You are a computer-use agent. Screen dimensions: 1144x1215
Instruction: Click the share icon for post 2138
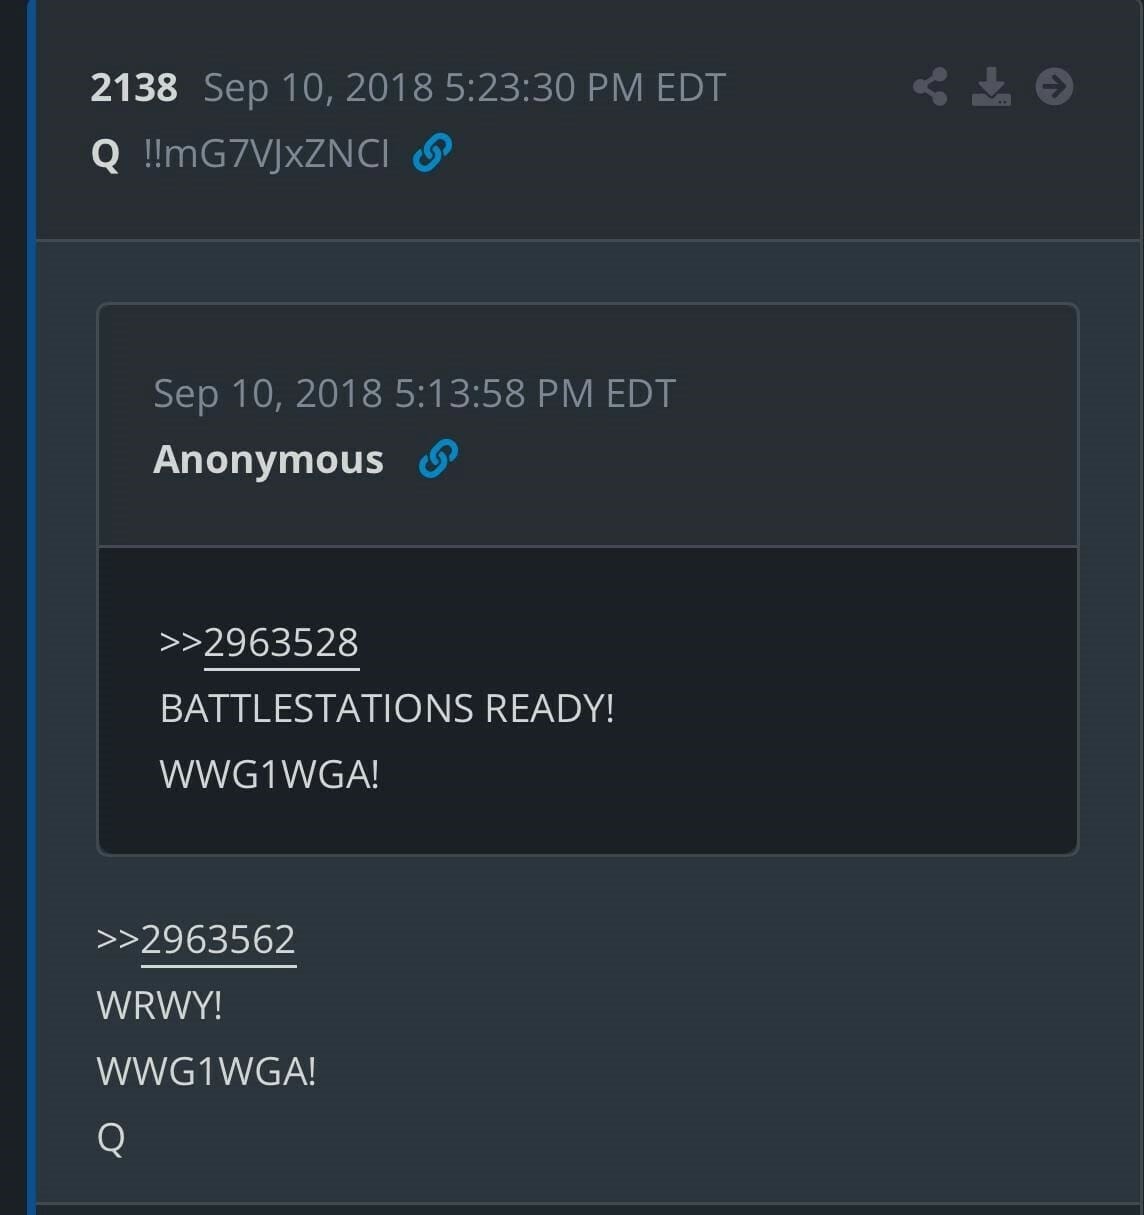tap(930, 87)
